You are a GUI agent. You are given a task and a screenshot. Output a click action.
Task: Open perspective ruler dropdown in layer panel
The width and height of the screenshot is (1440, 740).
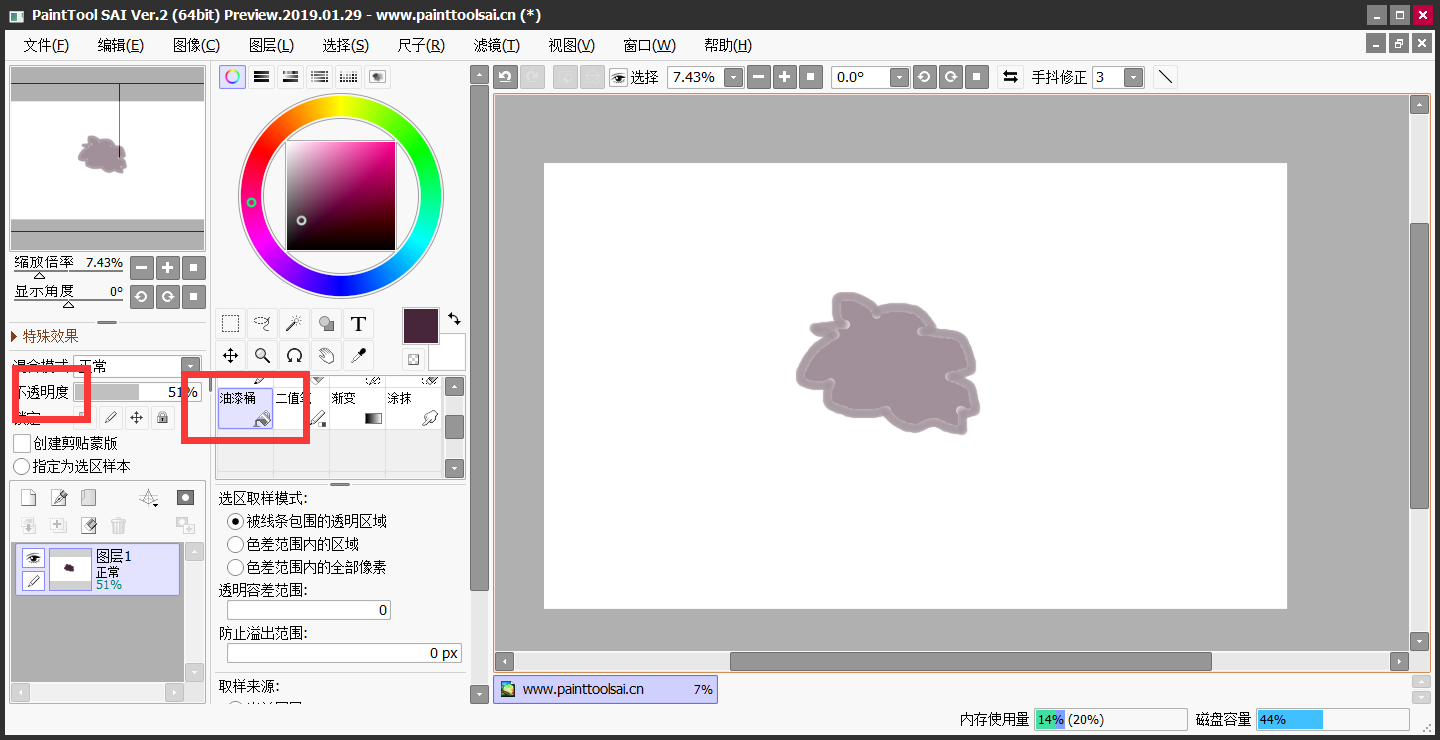click(149, 497)
